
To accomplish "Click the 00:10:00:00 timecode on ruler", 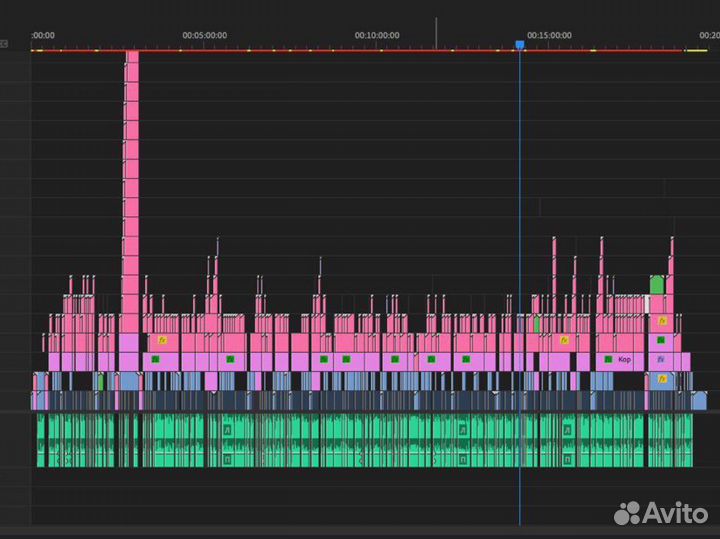I will point(377,35).
